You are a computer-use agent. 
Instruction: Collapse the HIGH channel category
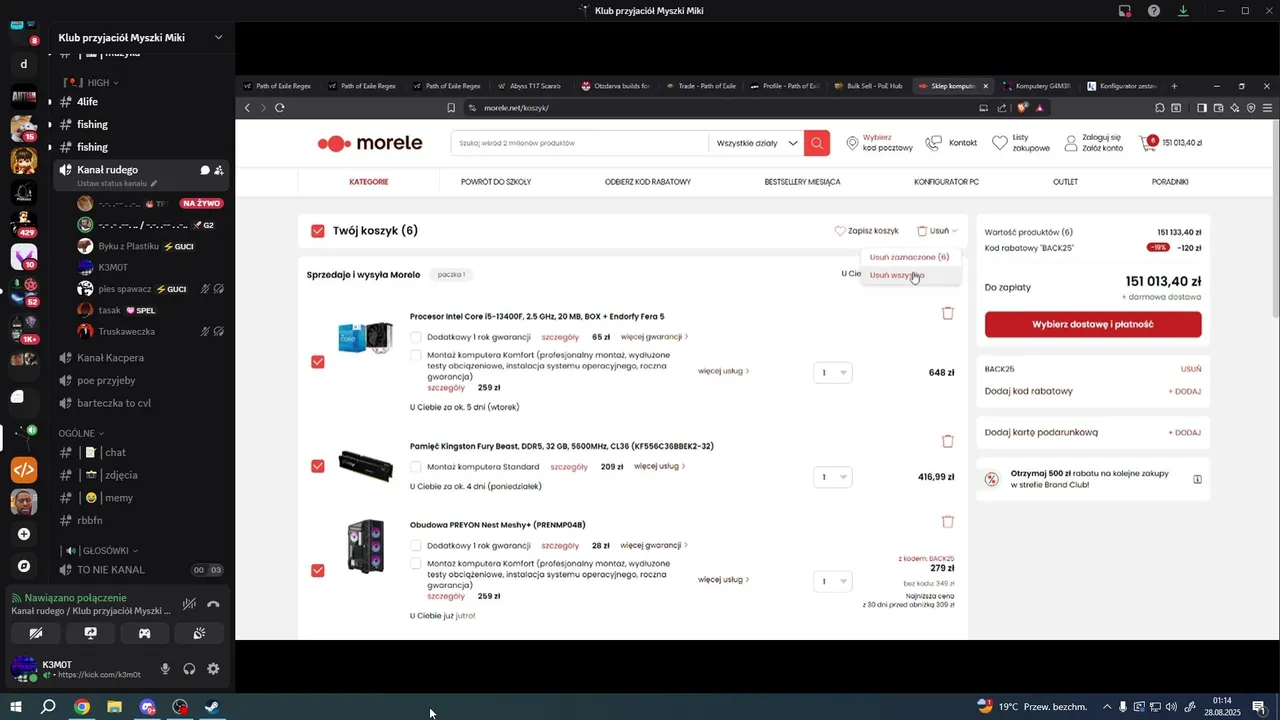[x=93, y=83]
